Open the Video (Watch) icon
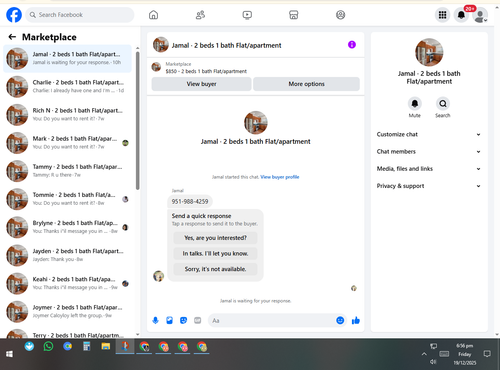500x370 pixels. (247, 15)
